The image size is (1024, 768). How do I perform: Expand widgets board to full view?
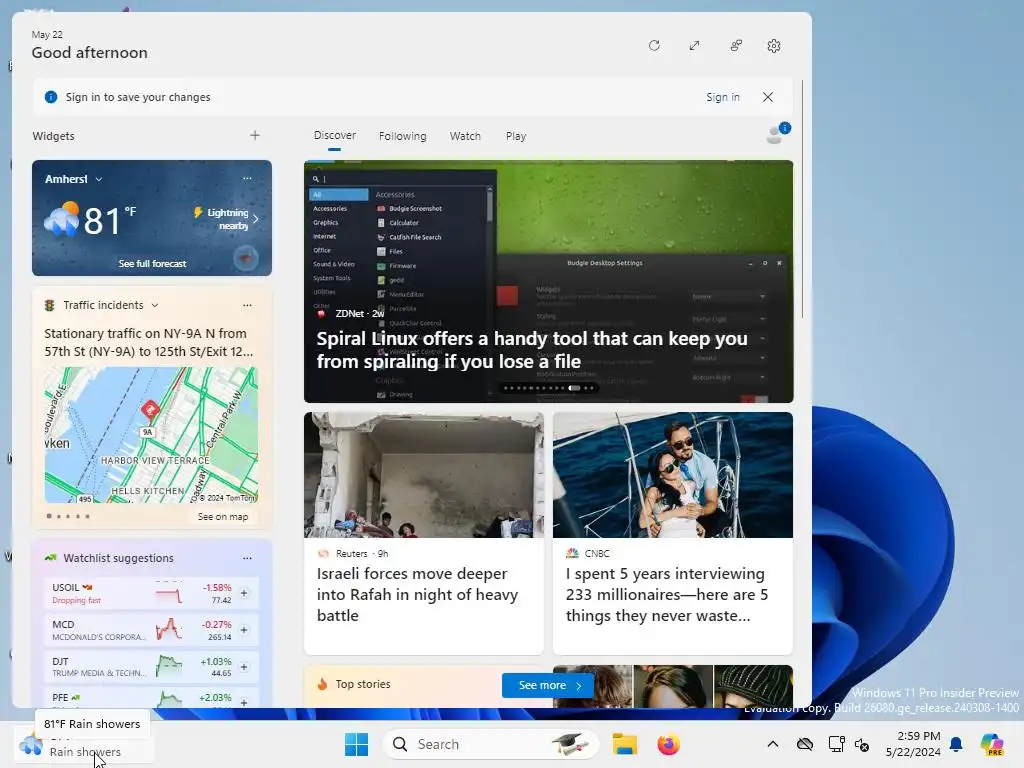pyautogui.click(x=694, y=46)
